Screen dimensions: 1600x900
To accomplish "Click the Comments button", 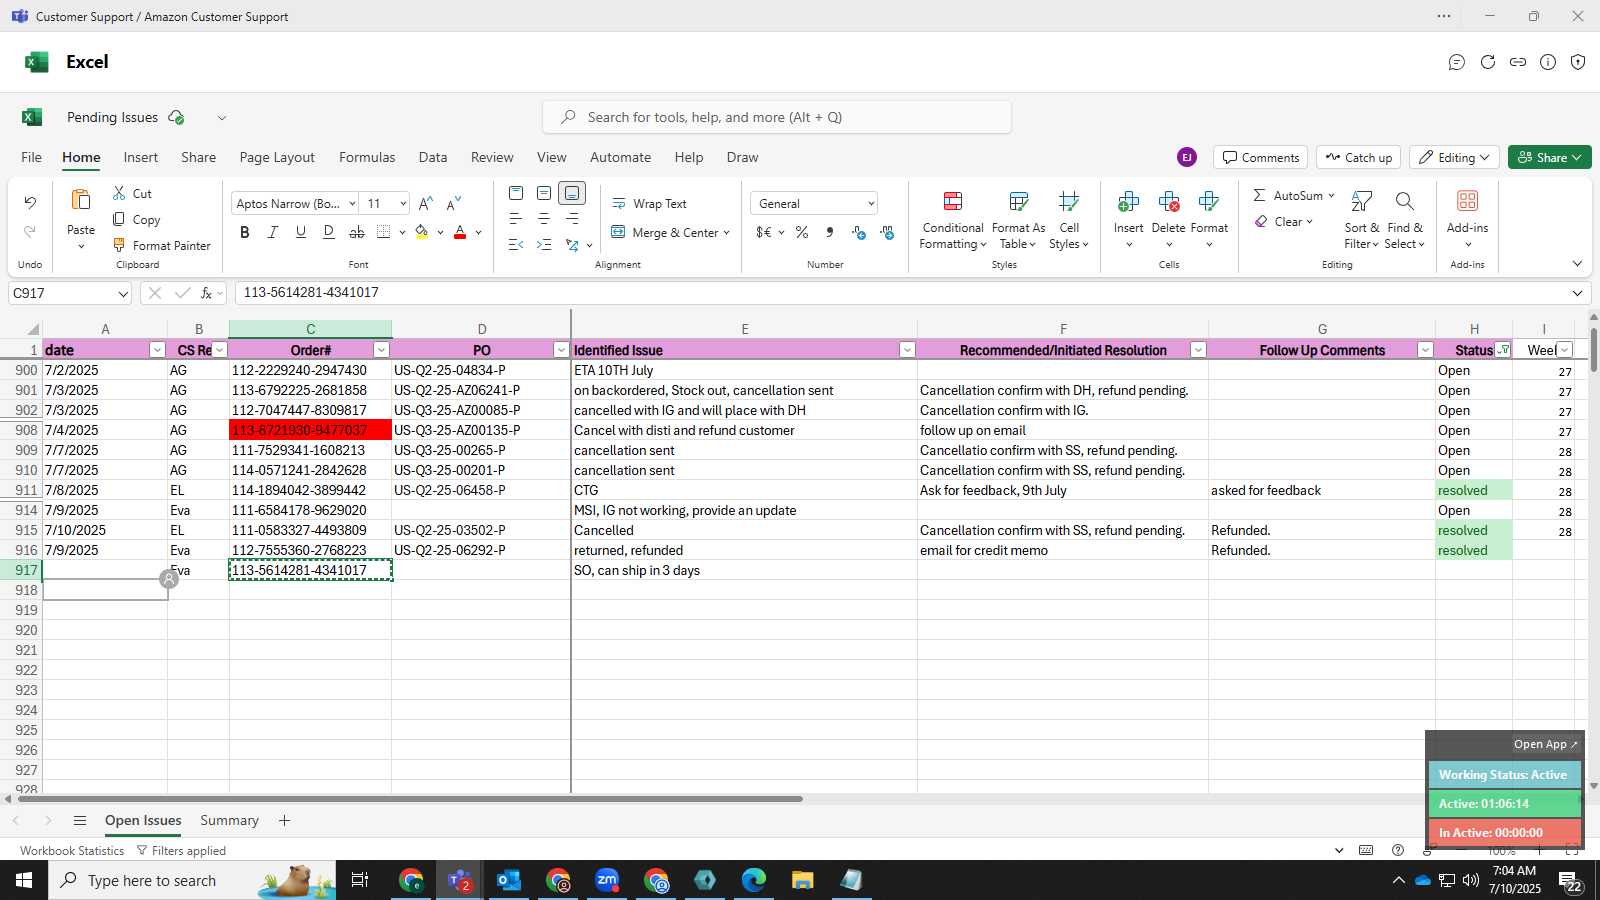I will pyautogui.click(x=1261, y=157).
